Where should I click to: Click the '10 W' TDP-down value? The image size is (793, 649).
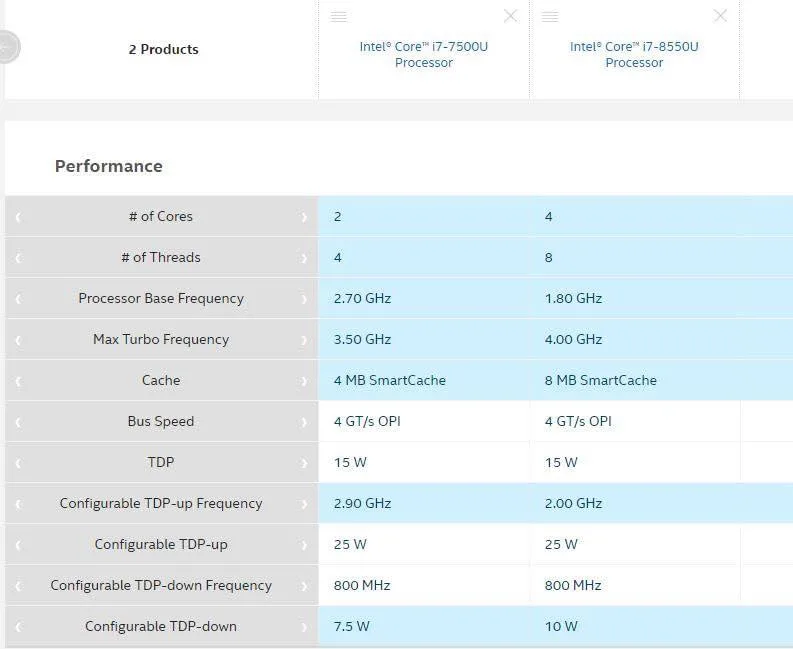(561, 626)
